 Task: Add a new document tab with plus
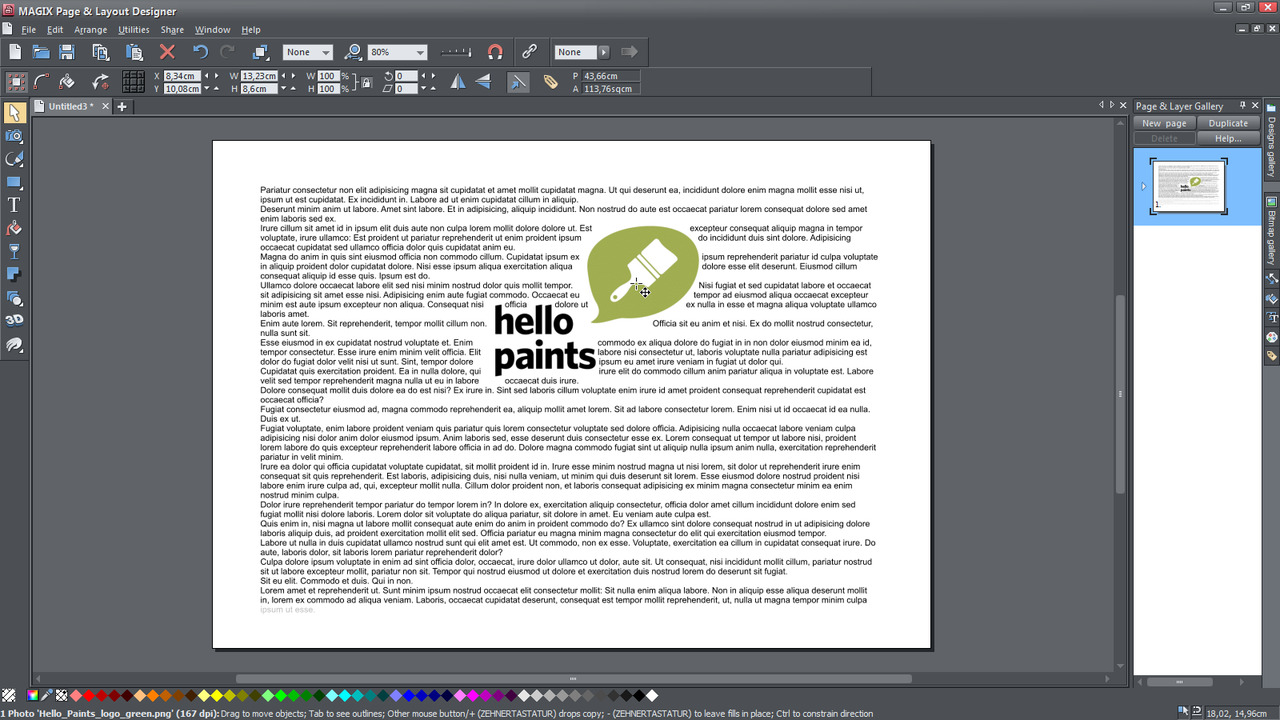[x=122, y=106]
